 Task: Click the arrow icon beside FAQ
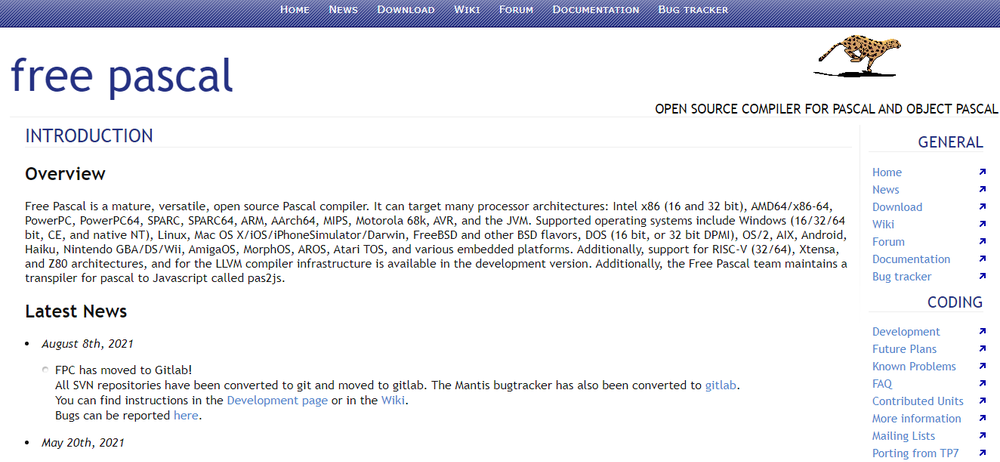click(982, 384)
